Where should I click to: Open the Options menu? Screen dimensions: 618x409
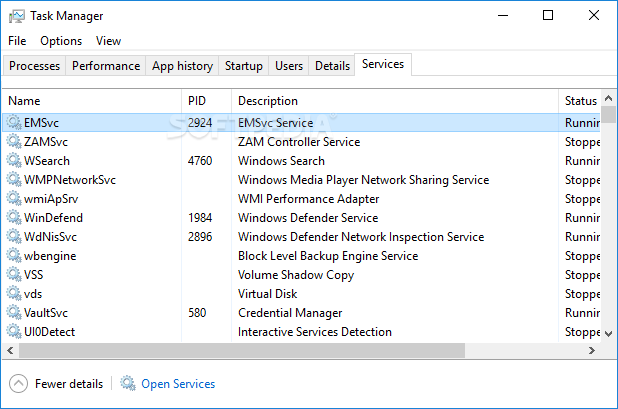61,41
